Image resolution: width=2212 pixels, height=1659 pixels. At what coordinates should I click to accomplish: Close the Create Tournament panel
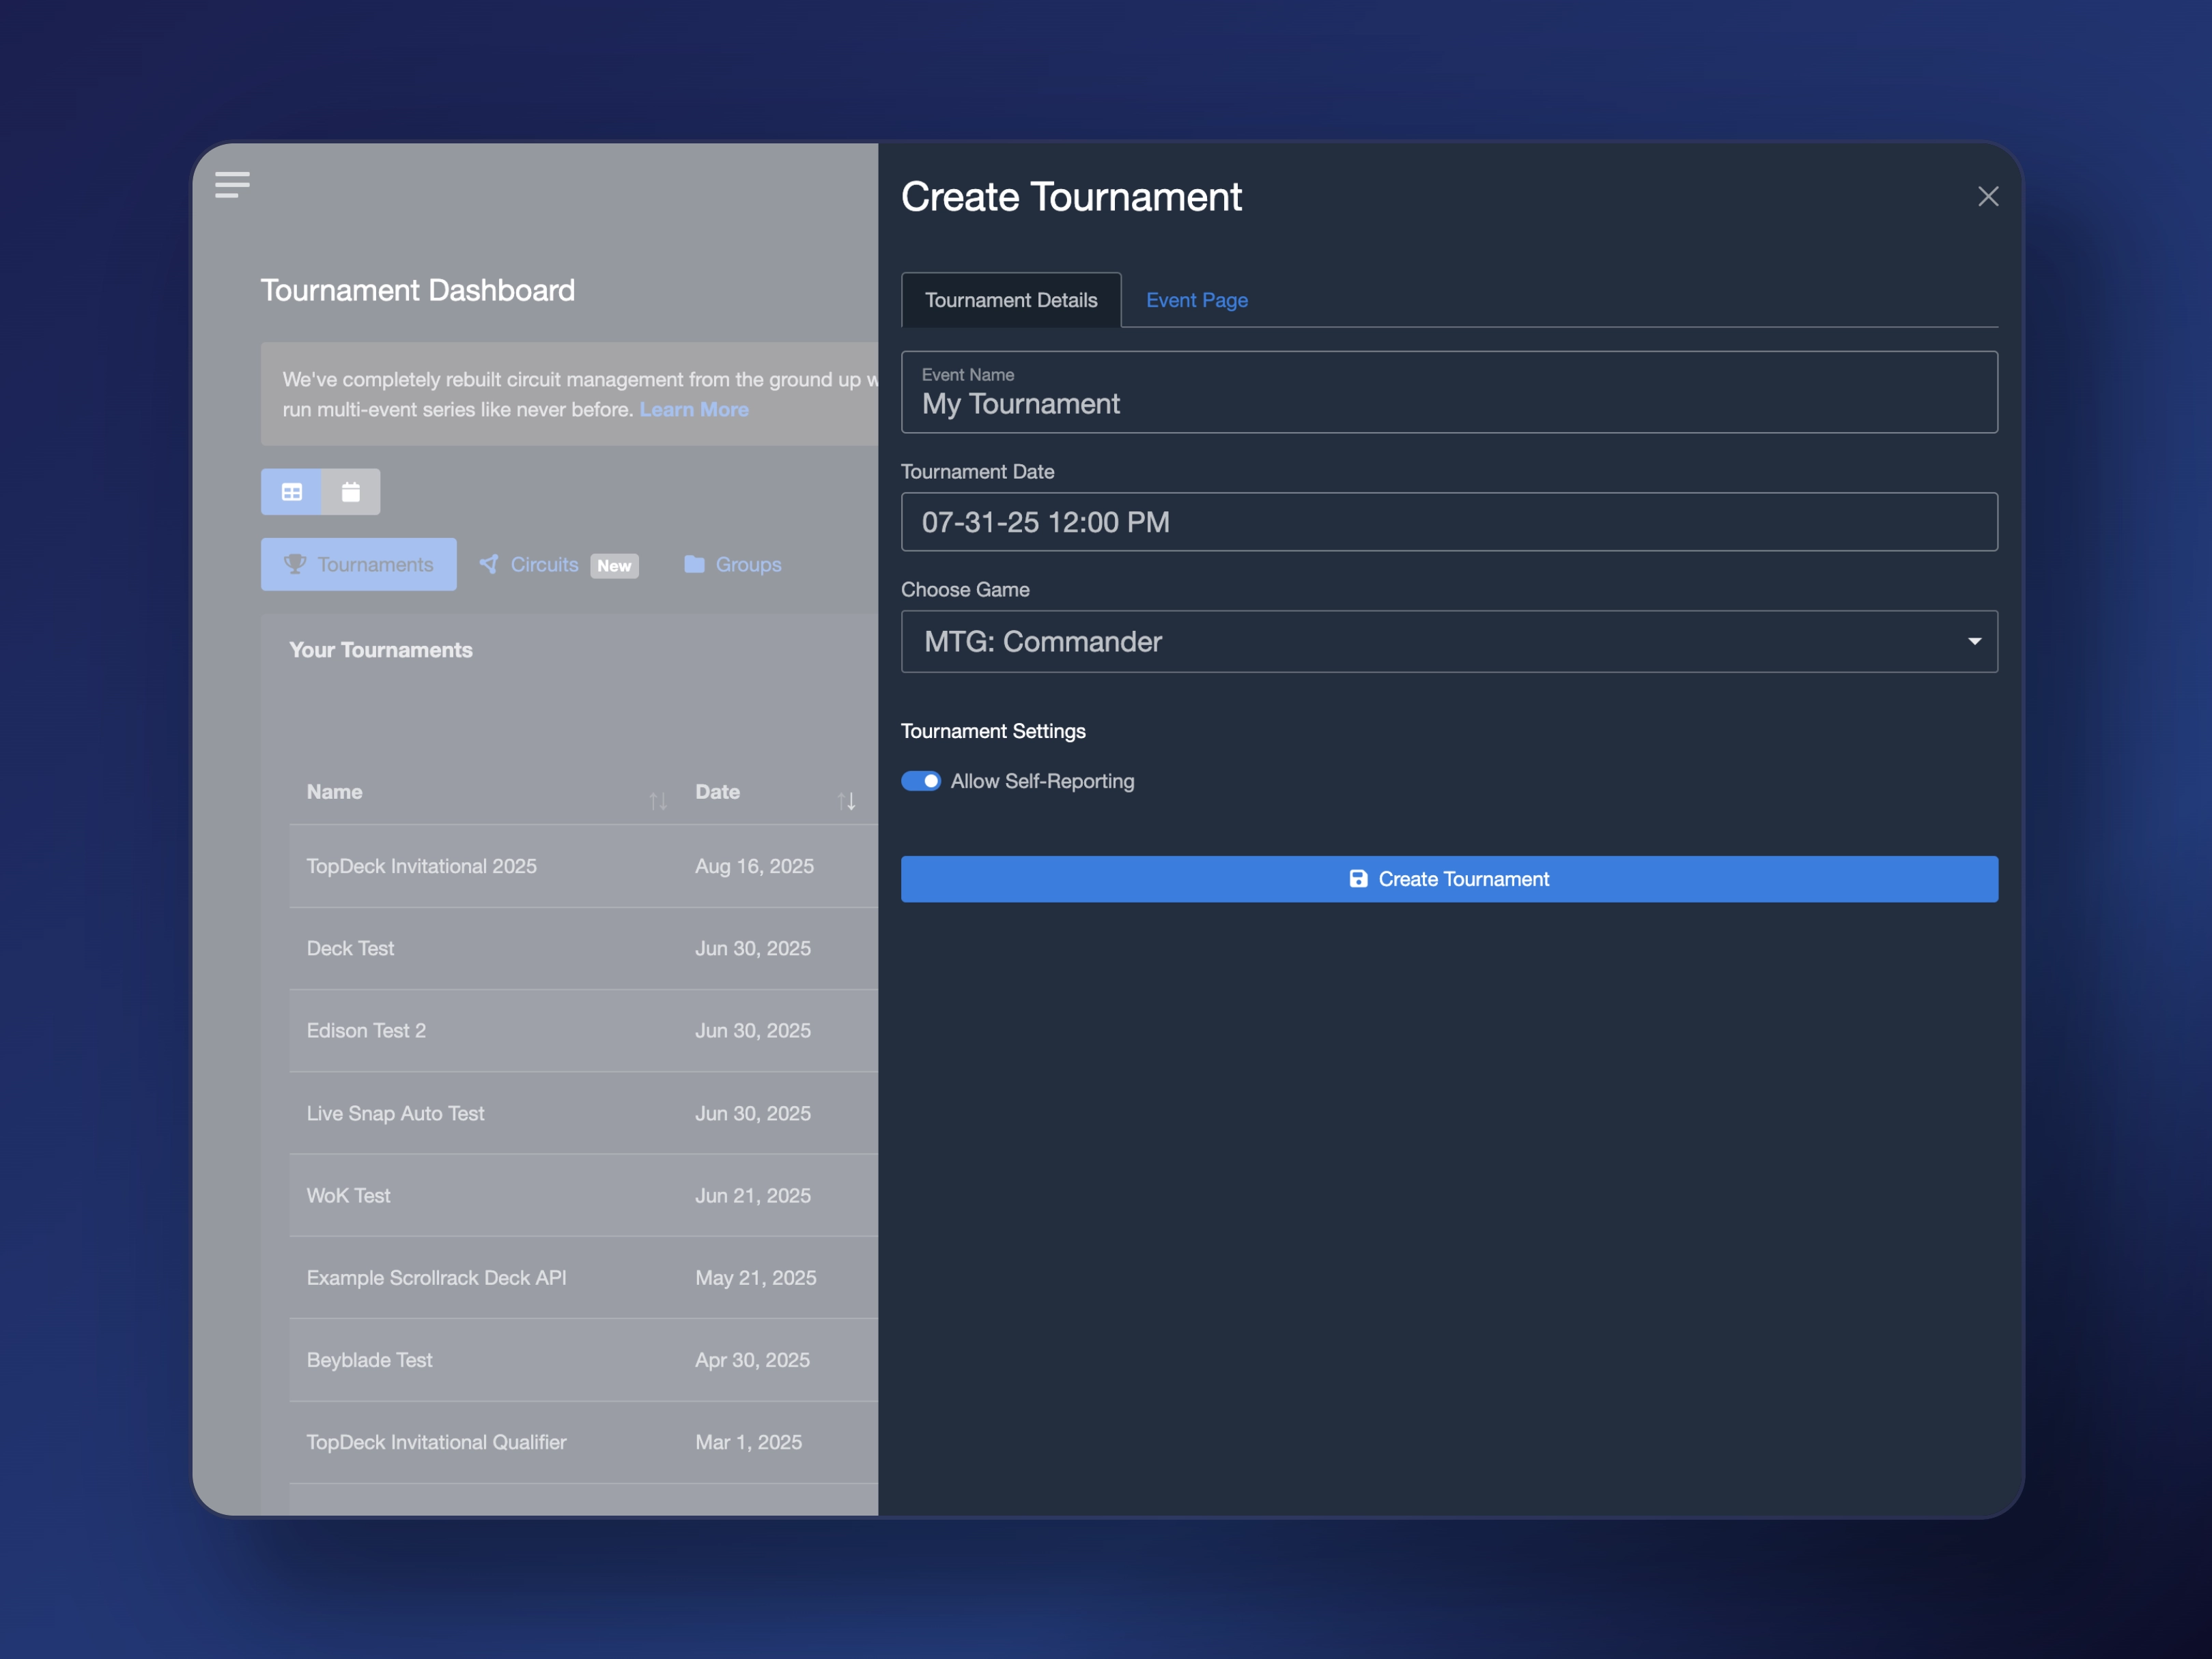1987,197
